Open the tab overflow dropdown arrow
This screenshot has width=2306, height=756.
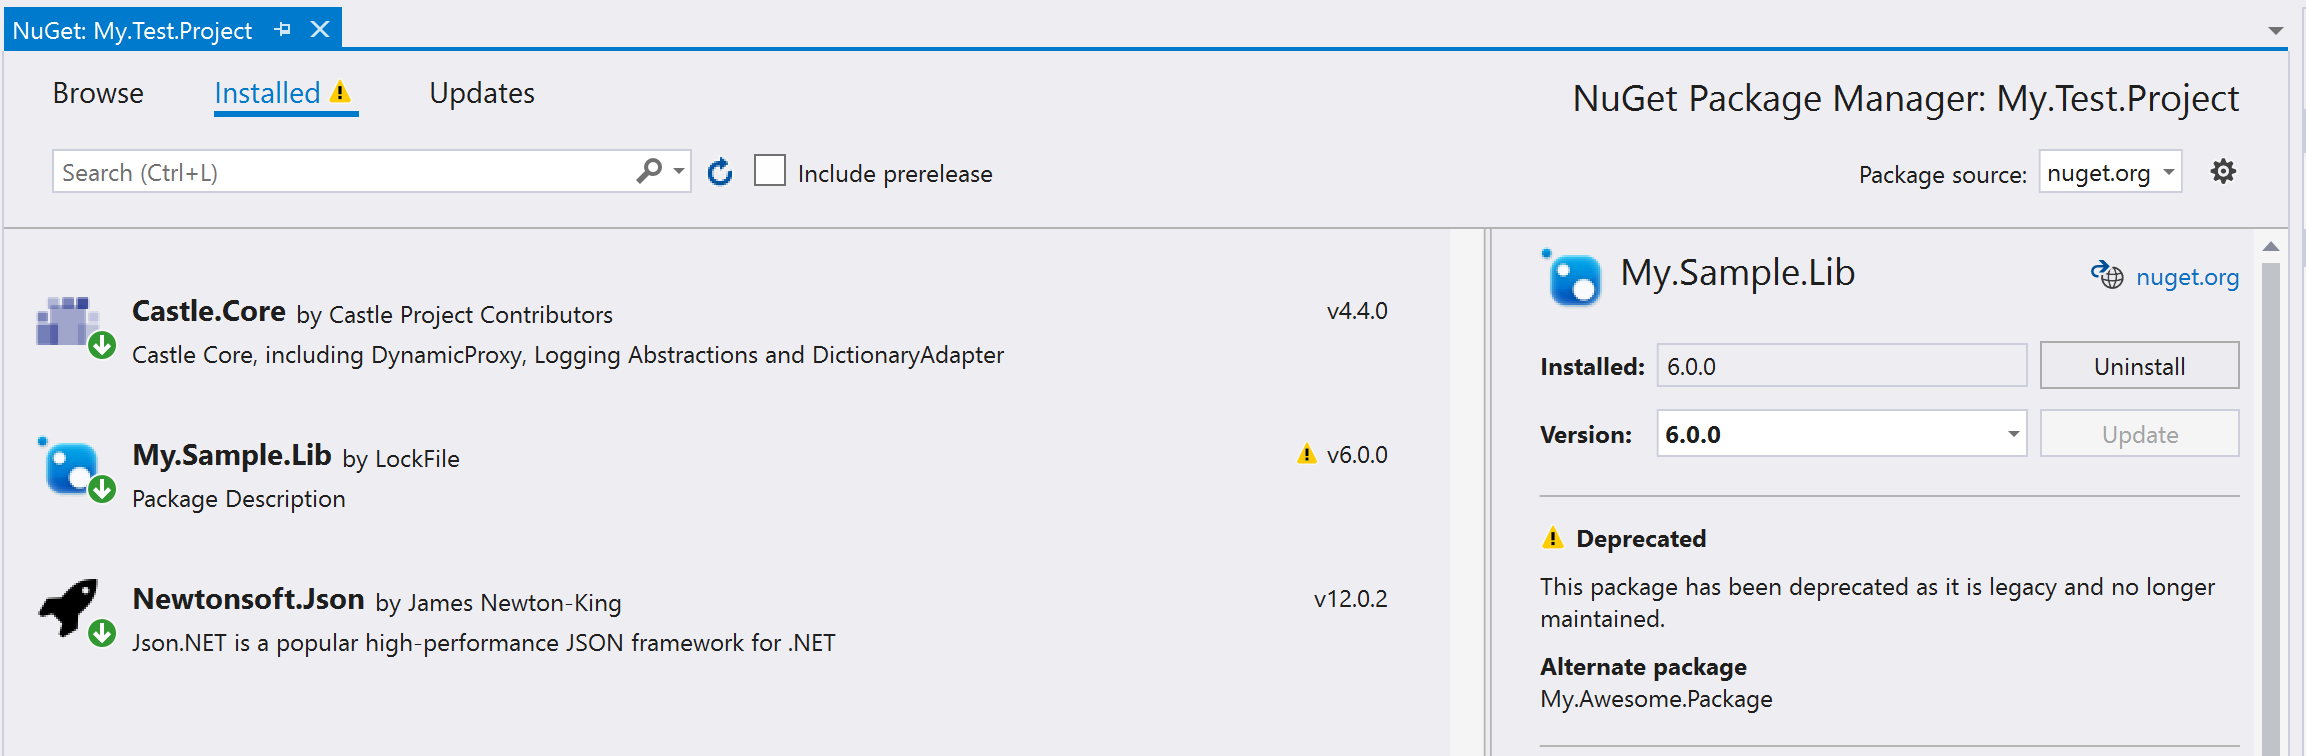point(2275,31)
